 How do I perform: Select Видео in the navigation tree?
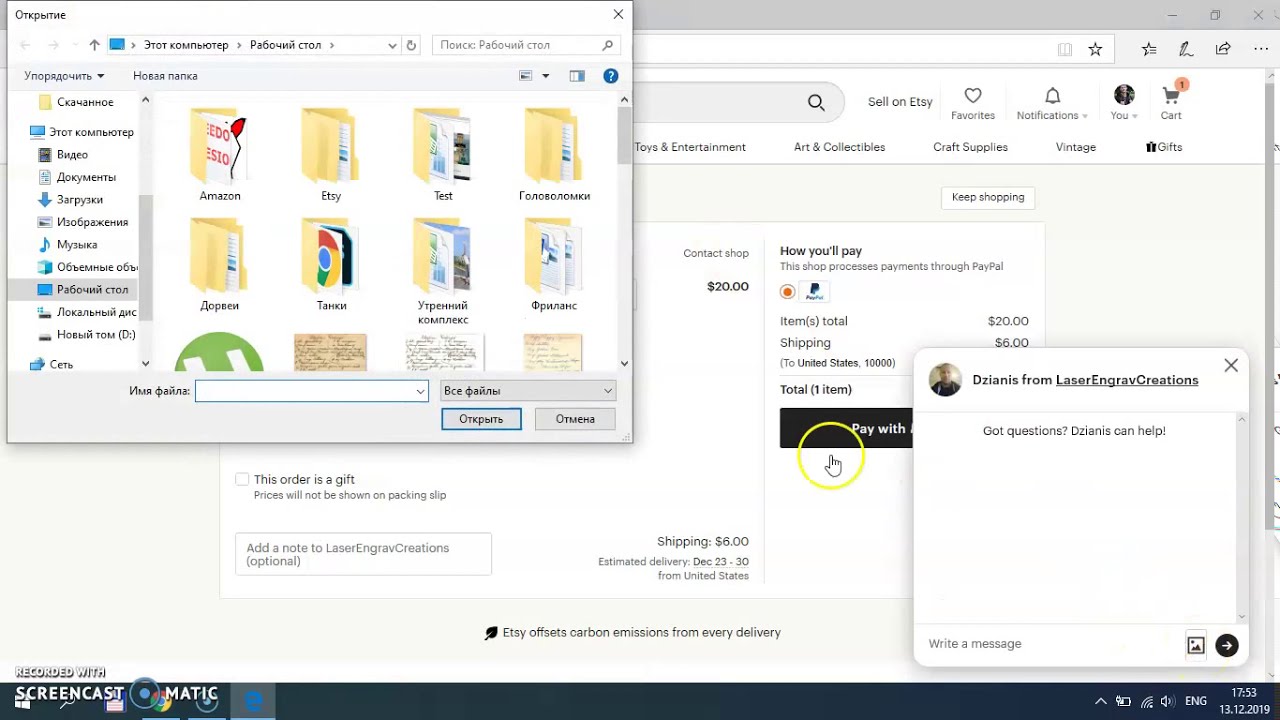coord(72,155)
